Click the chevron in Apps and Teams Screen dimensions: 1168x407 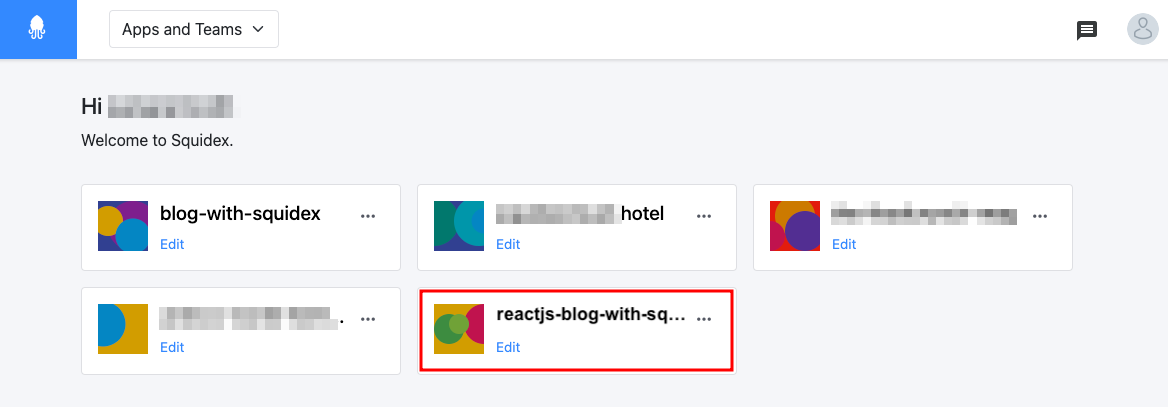point(258,29)
